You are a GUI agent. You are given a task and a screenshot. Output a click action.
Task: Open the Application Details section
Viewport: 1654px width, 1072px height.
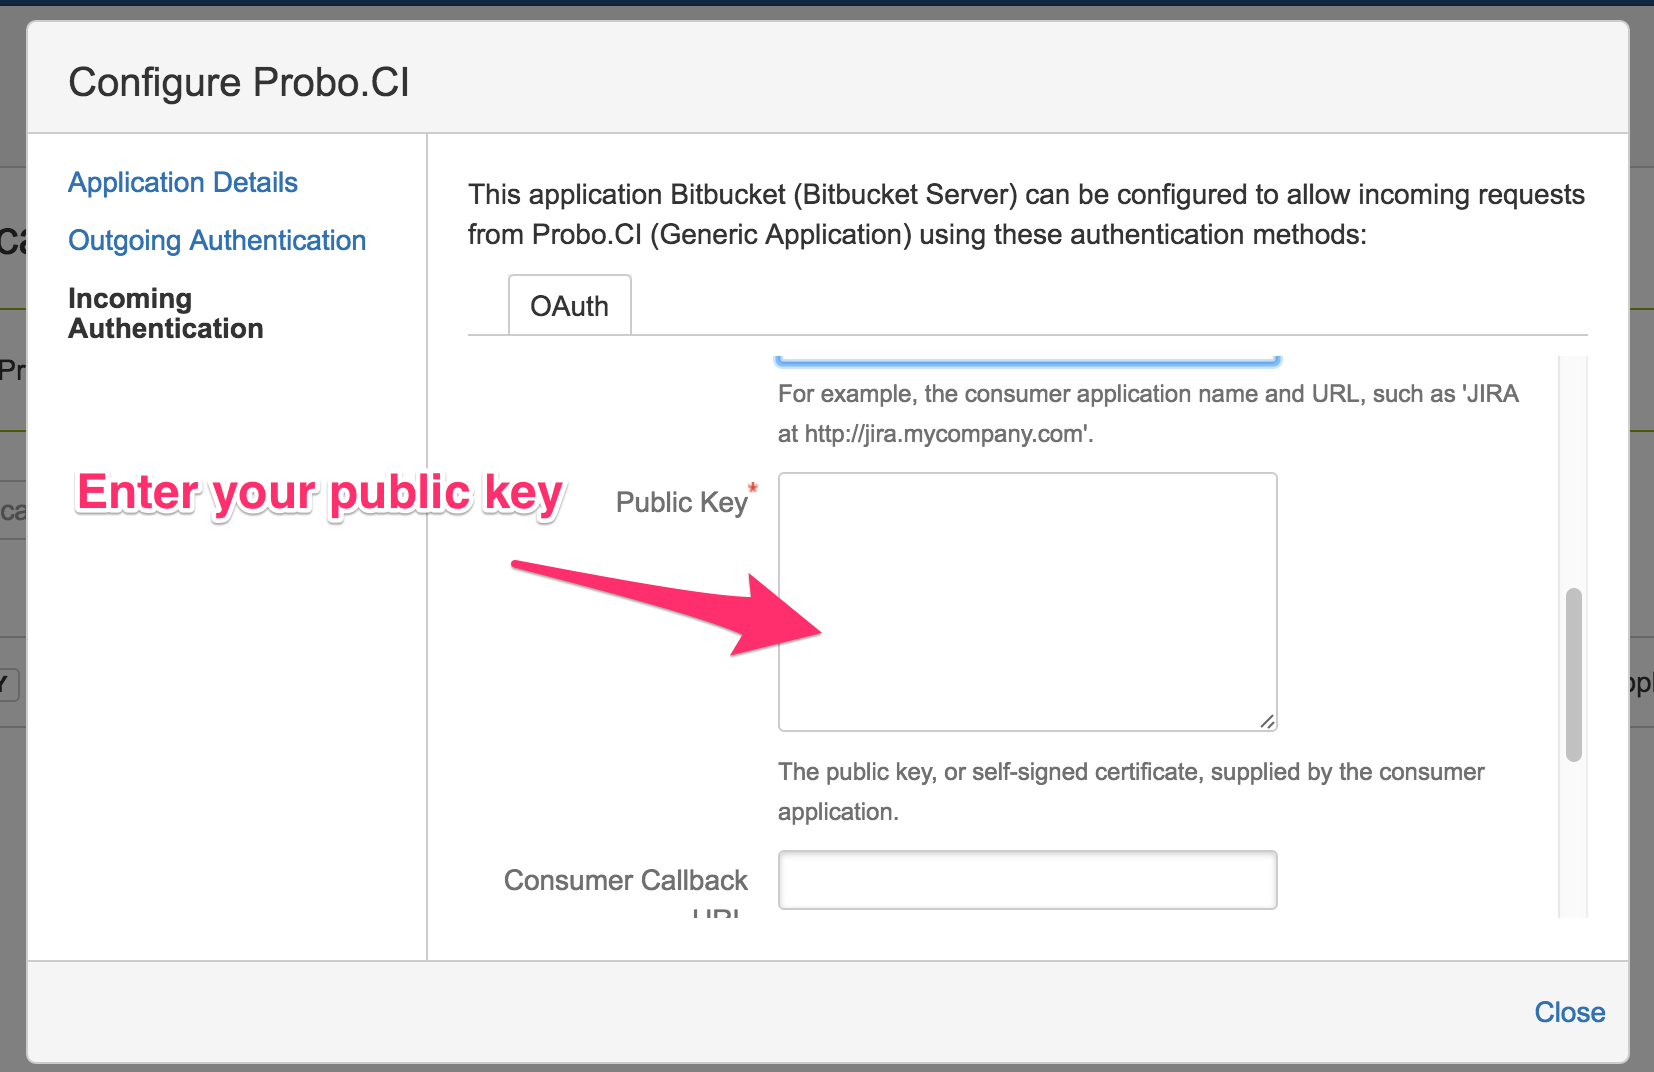click(183, 183)
